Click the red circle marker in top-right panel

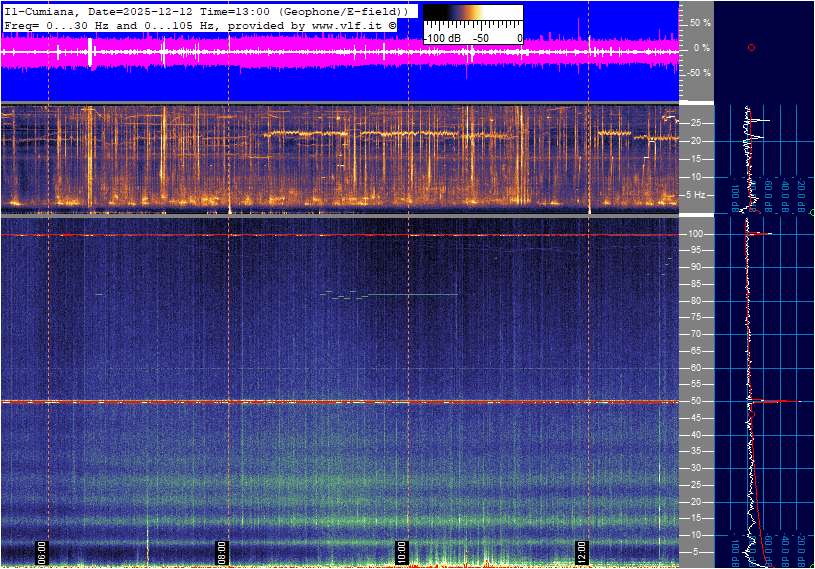[751, 47]
